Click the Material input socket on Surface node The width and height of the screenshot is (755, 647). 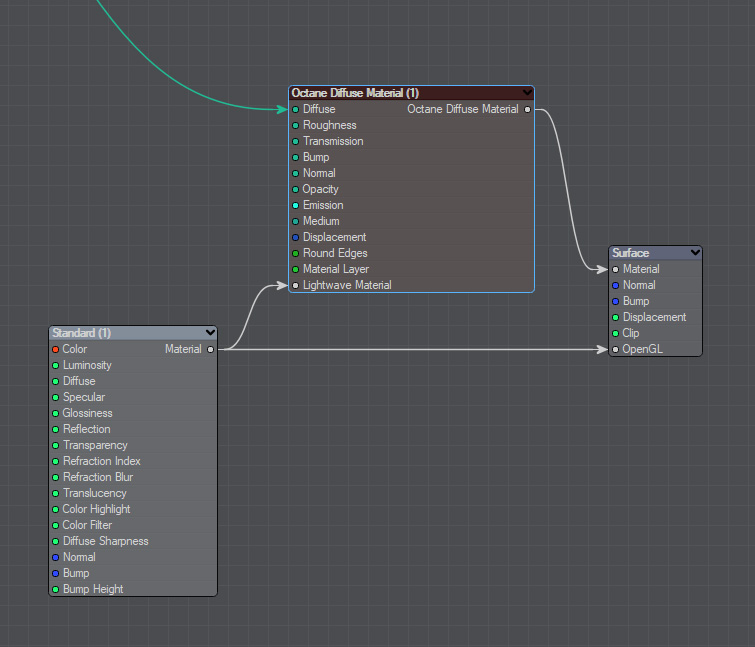click(x=615, y=270)
